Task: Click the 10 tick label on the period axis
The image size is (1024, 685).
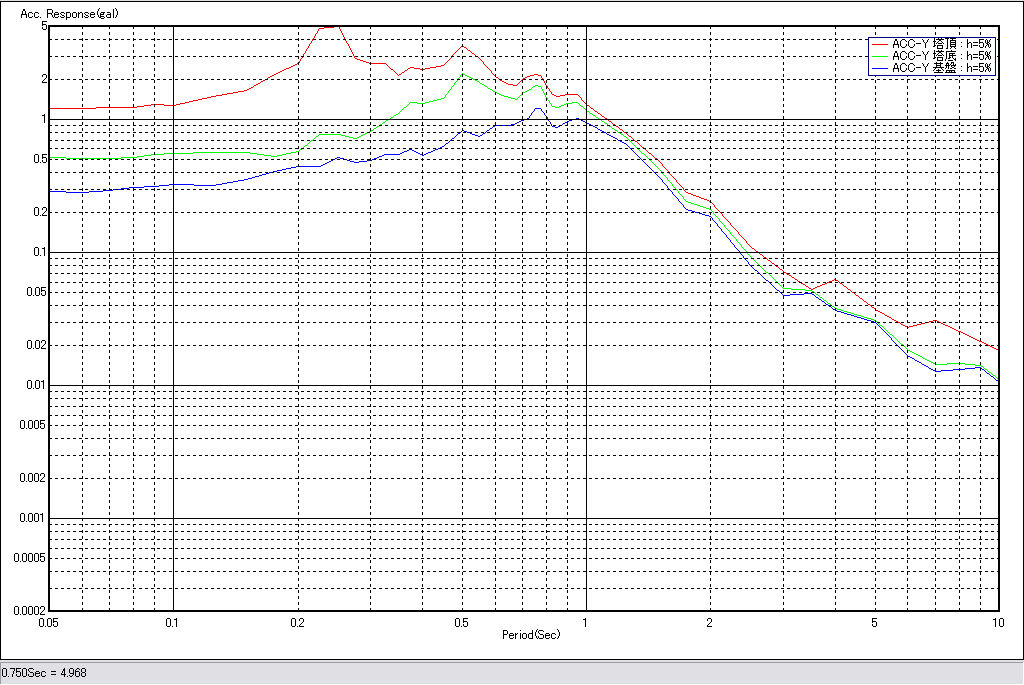Action: (x=997, y=622)
